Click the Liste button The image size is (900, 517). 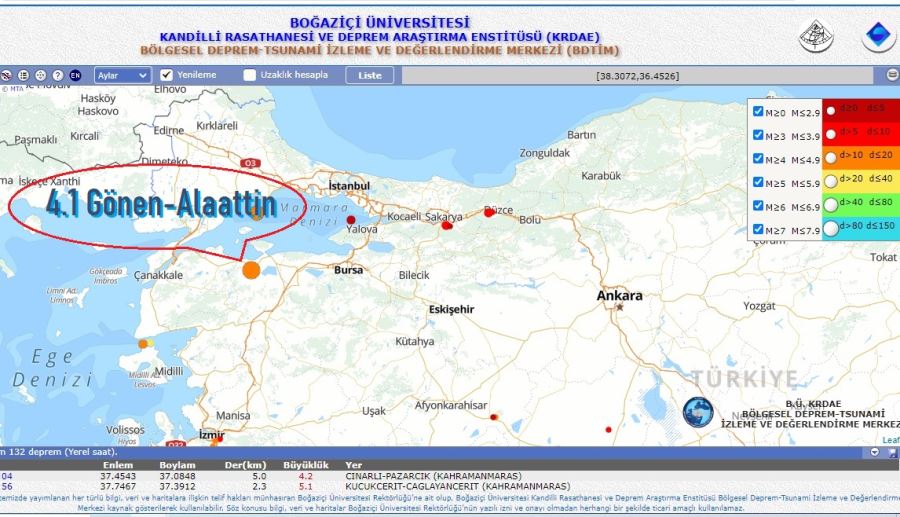(369, 75)
